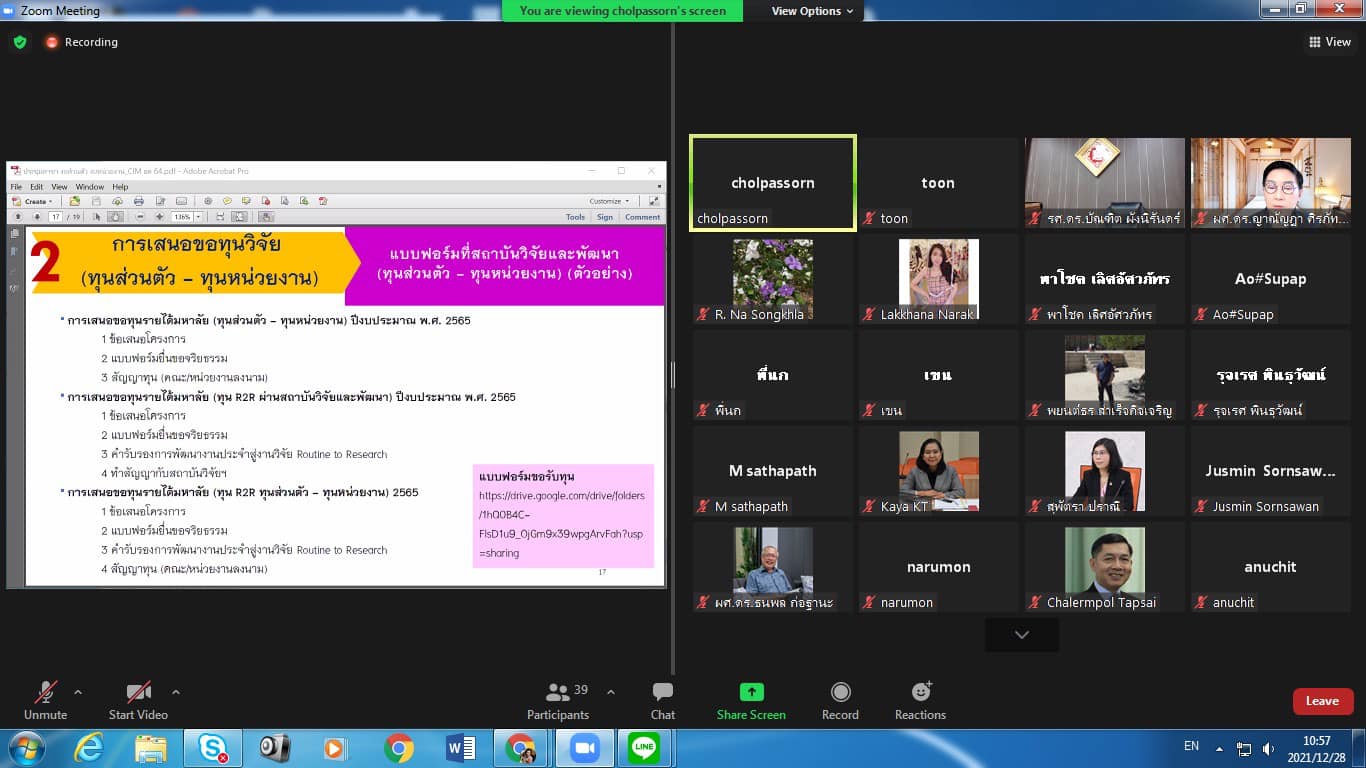The image size is (1366, 768).
Task: Open the View Options dropdown
Action: coord(812,11)
